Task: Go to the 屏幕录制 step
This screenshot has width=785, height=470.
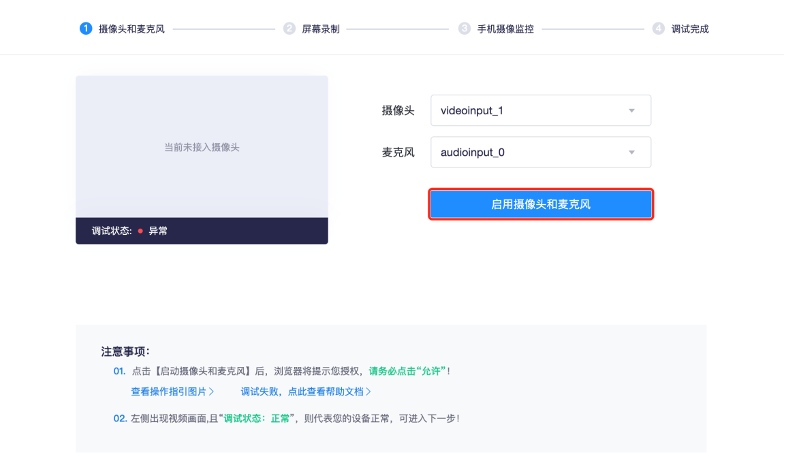Action: 320,29
